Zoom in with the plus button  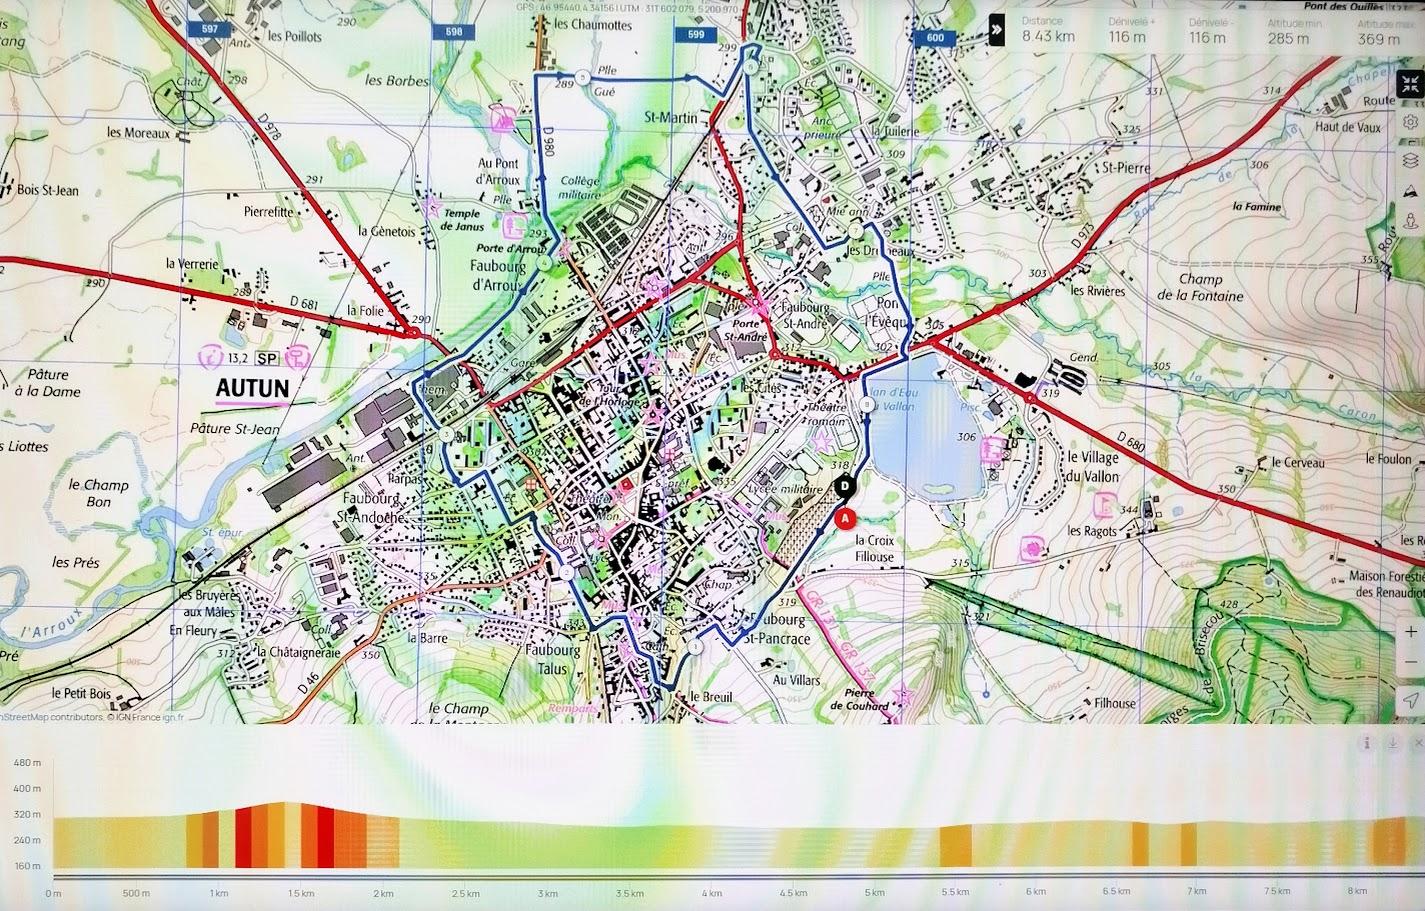point(1410,632)
